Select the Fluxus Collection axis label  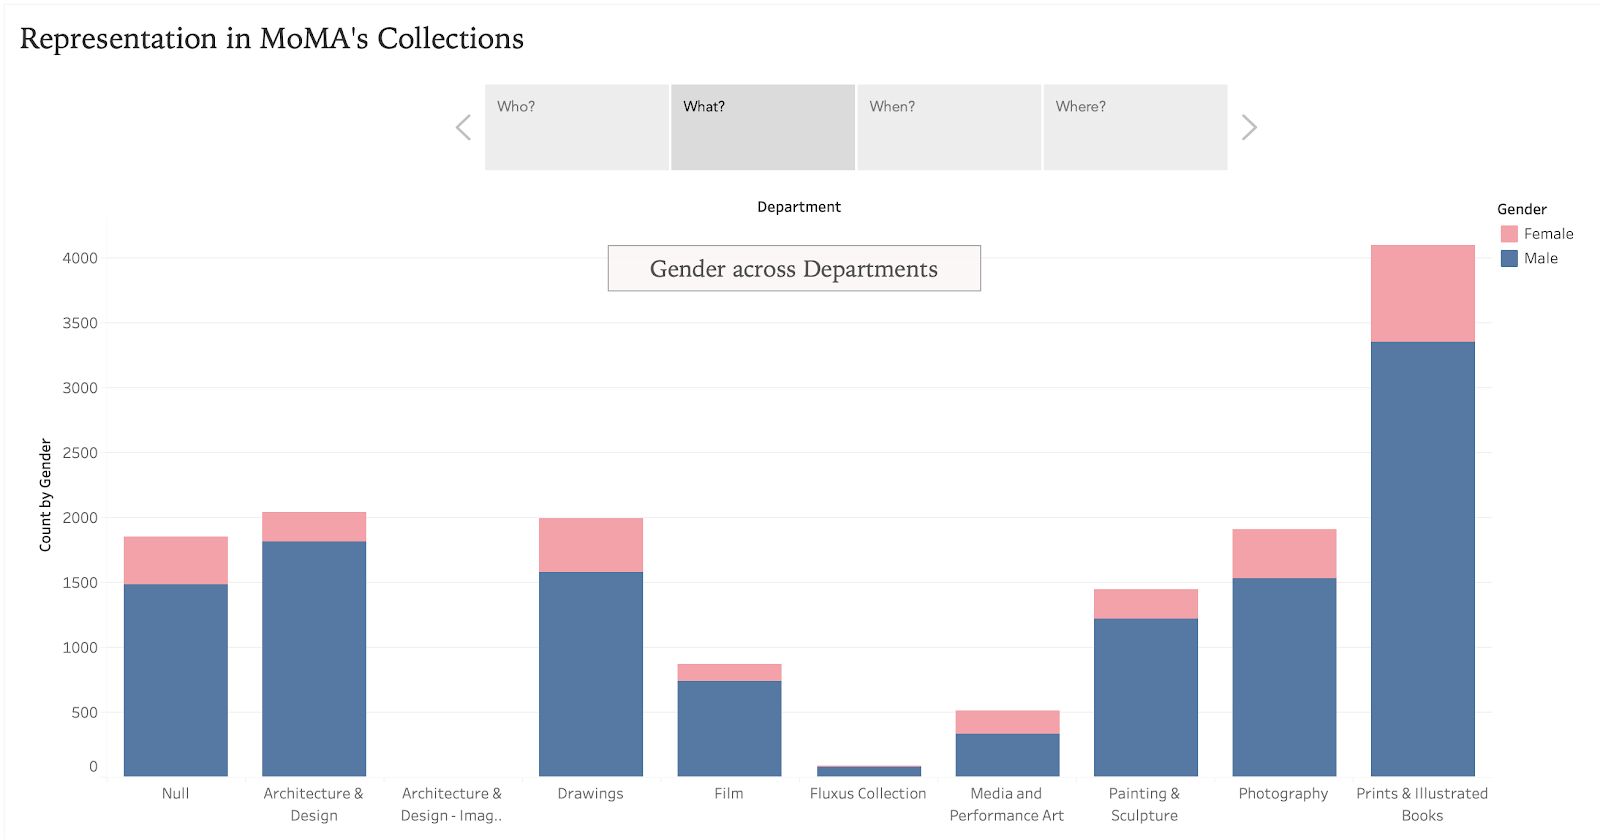[868, 793]
